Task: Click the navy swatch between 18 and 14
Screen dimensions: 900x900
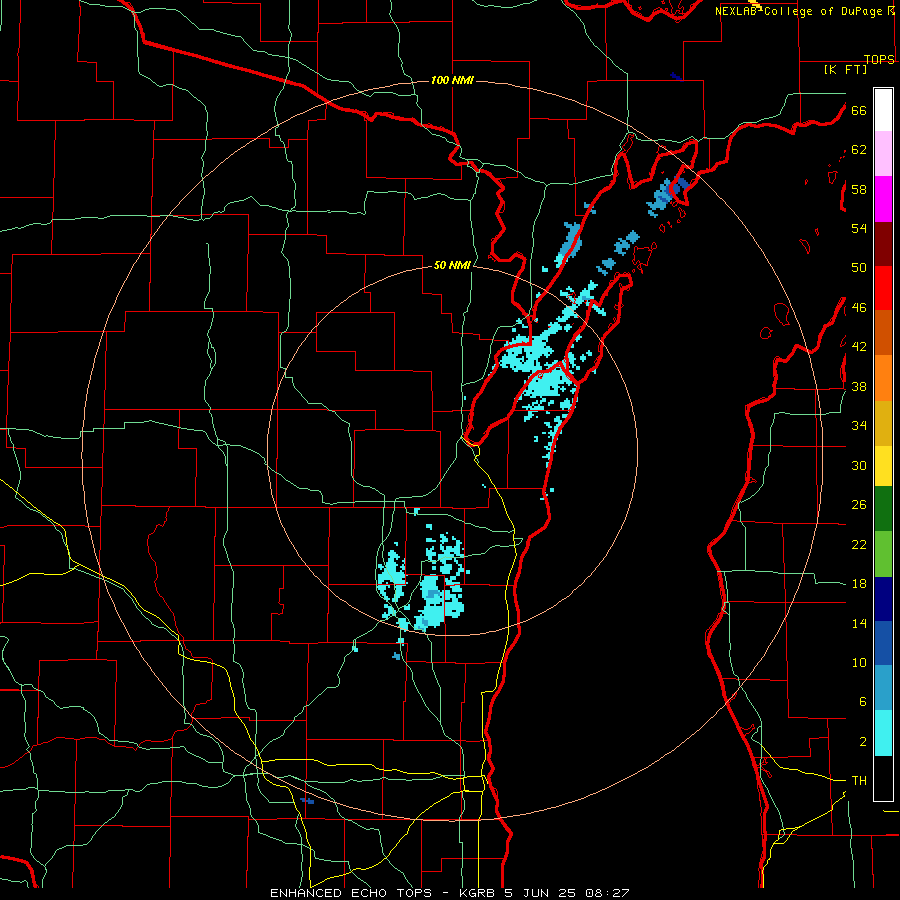Action: point(883,599)
